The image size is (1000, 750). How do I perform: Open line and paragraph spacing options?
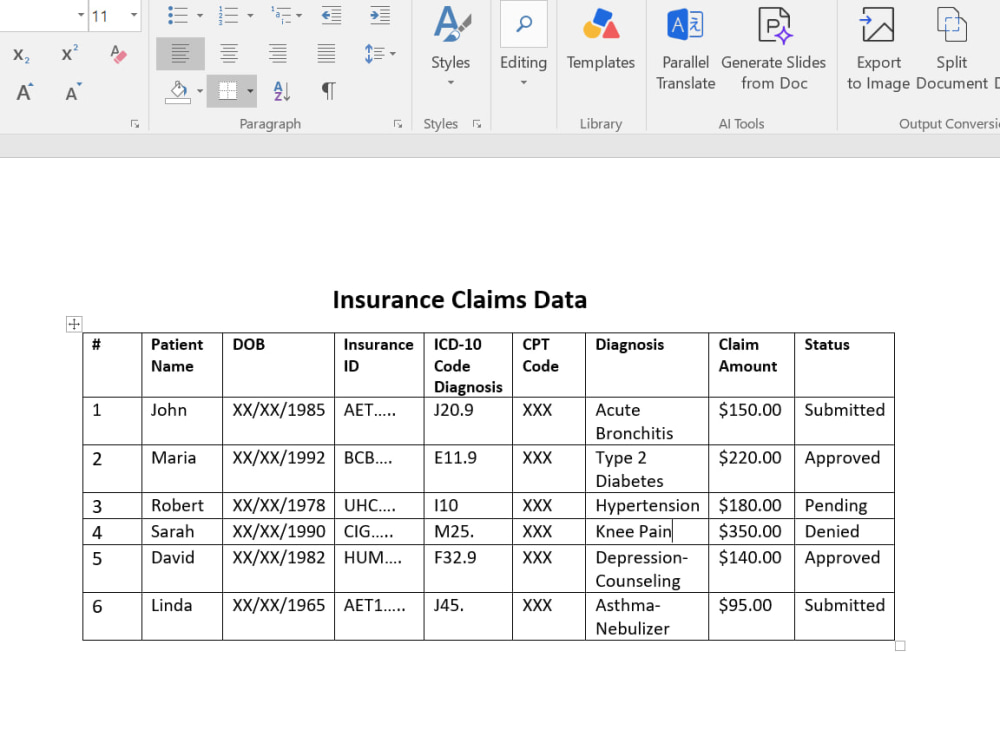[x=374, y=54]
